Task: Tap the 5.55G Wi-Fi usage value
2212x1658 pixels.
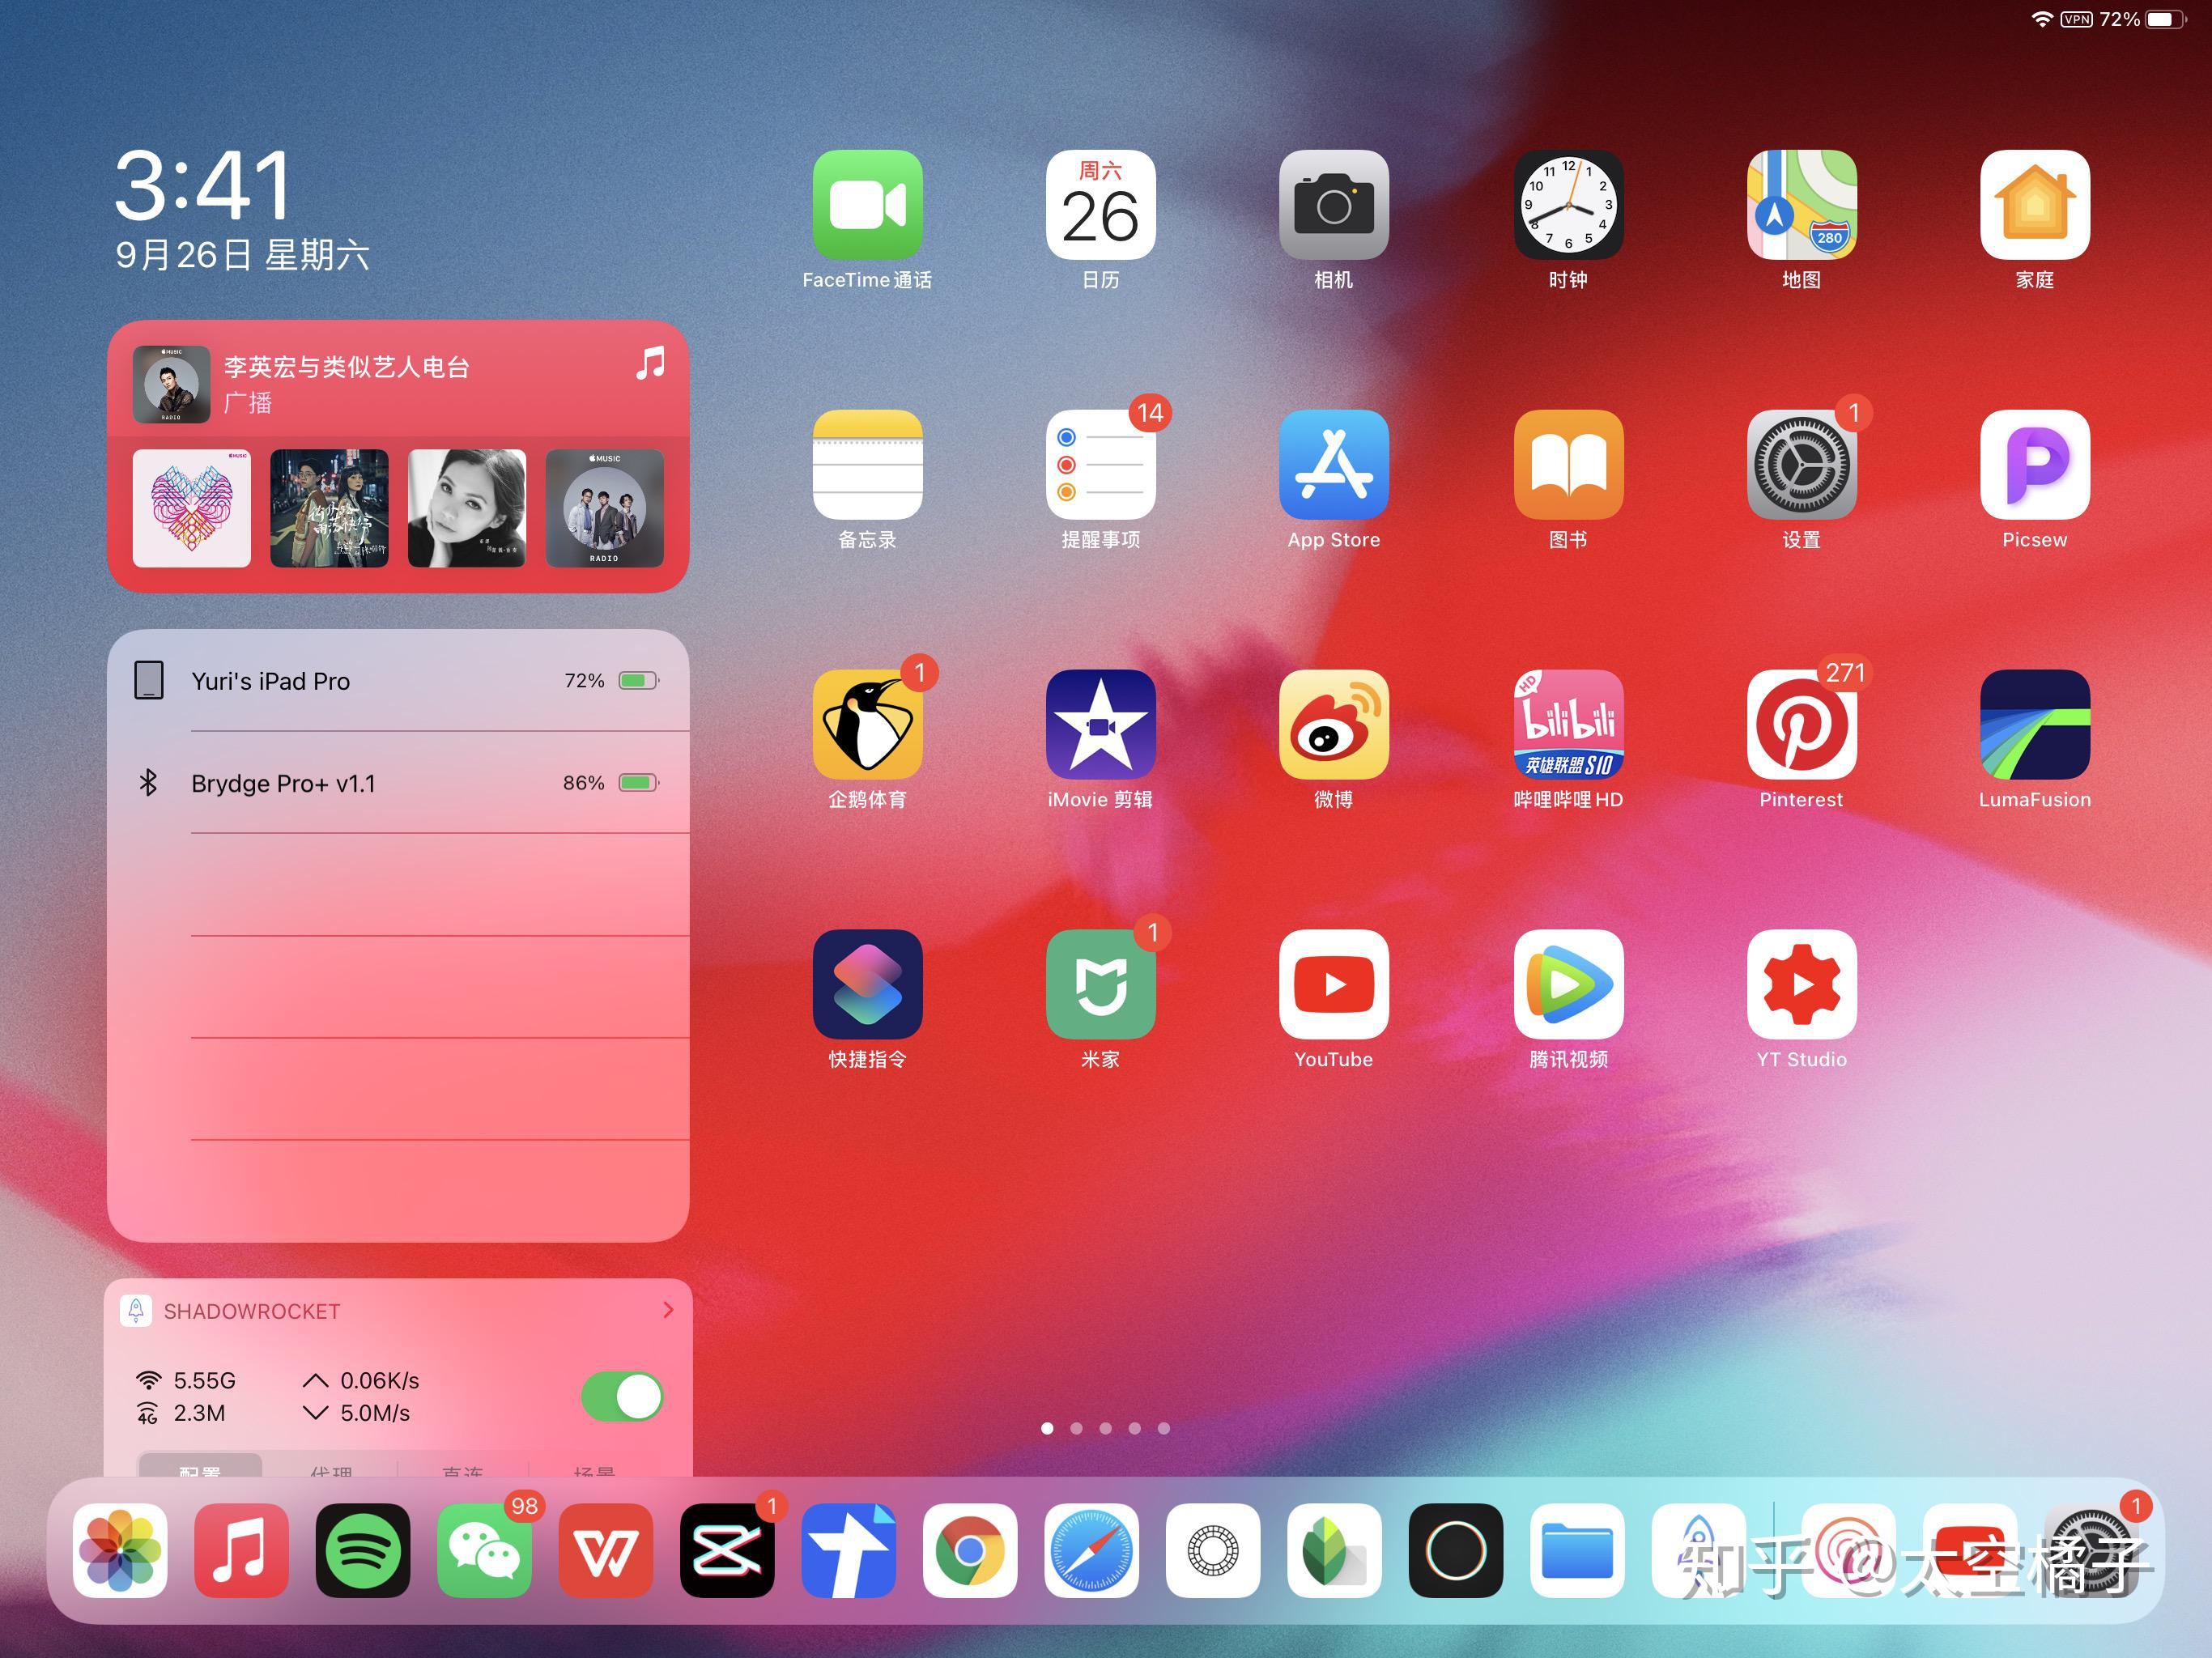Action: point(204,1381)
